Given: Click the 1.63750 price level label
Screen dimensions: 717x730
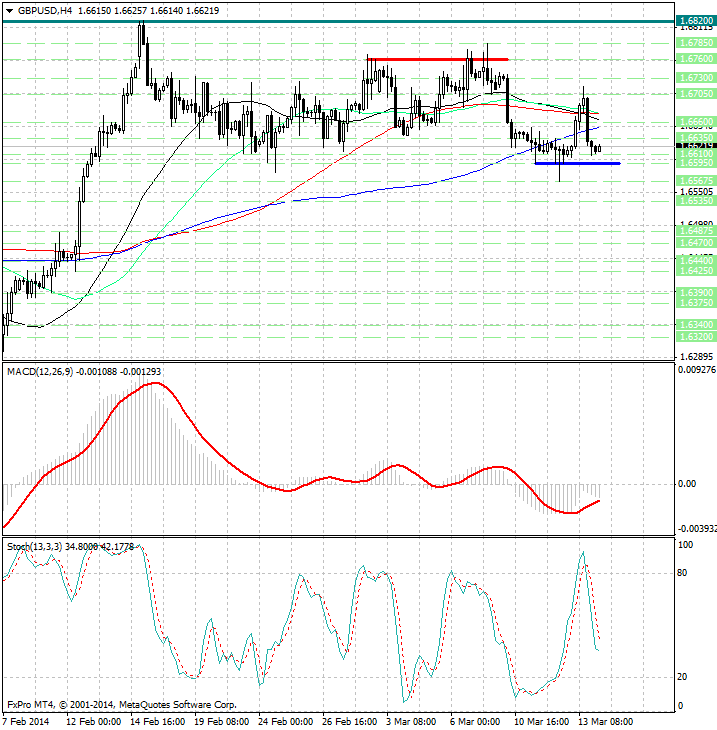Looking at the screenshot, I should pos(696,302).
